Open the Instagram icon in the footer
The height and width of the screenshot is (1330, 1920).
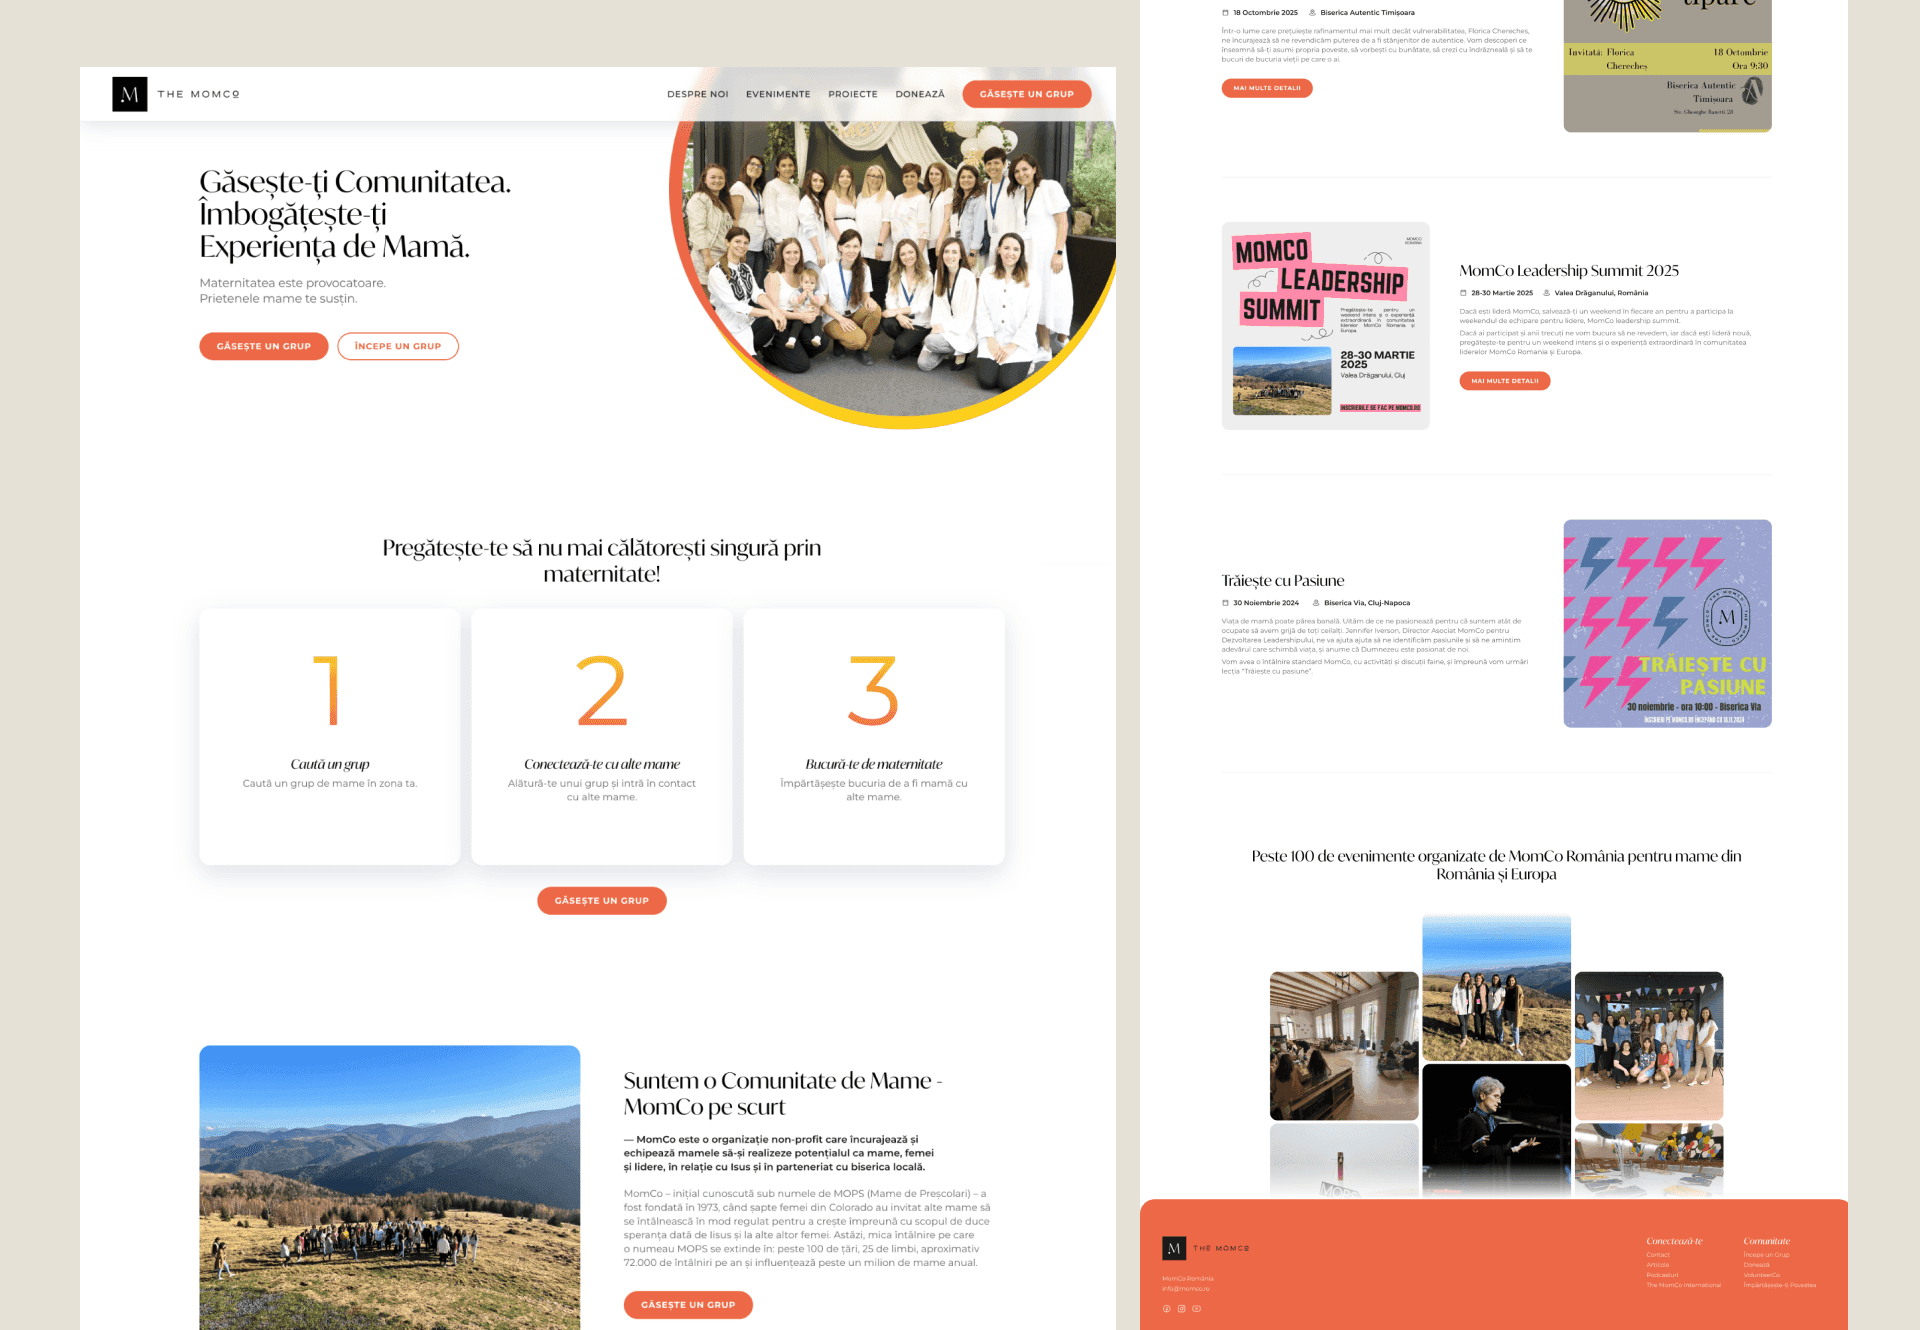tap(1181, 1308)
